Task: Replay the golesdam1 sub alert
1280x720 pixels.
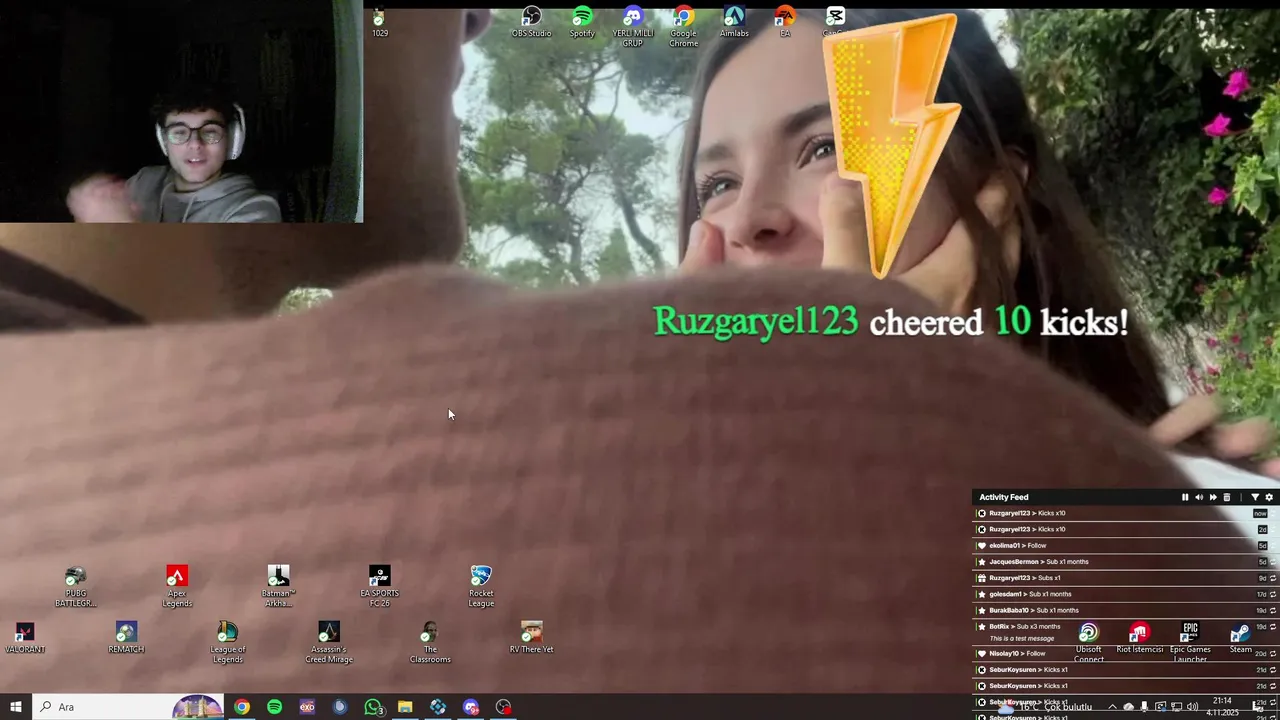Action: coord(1272,594)
